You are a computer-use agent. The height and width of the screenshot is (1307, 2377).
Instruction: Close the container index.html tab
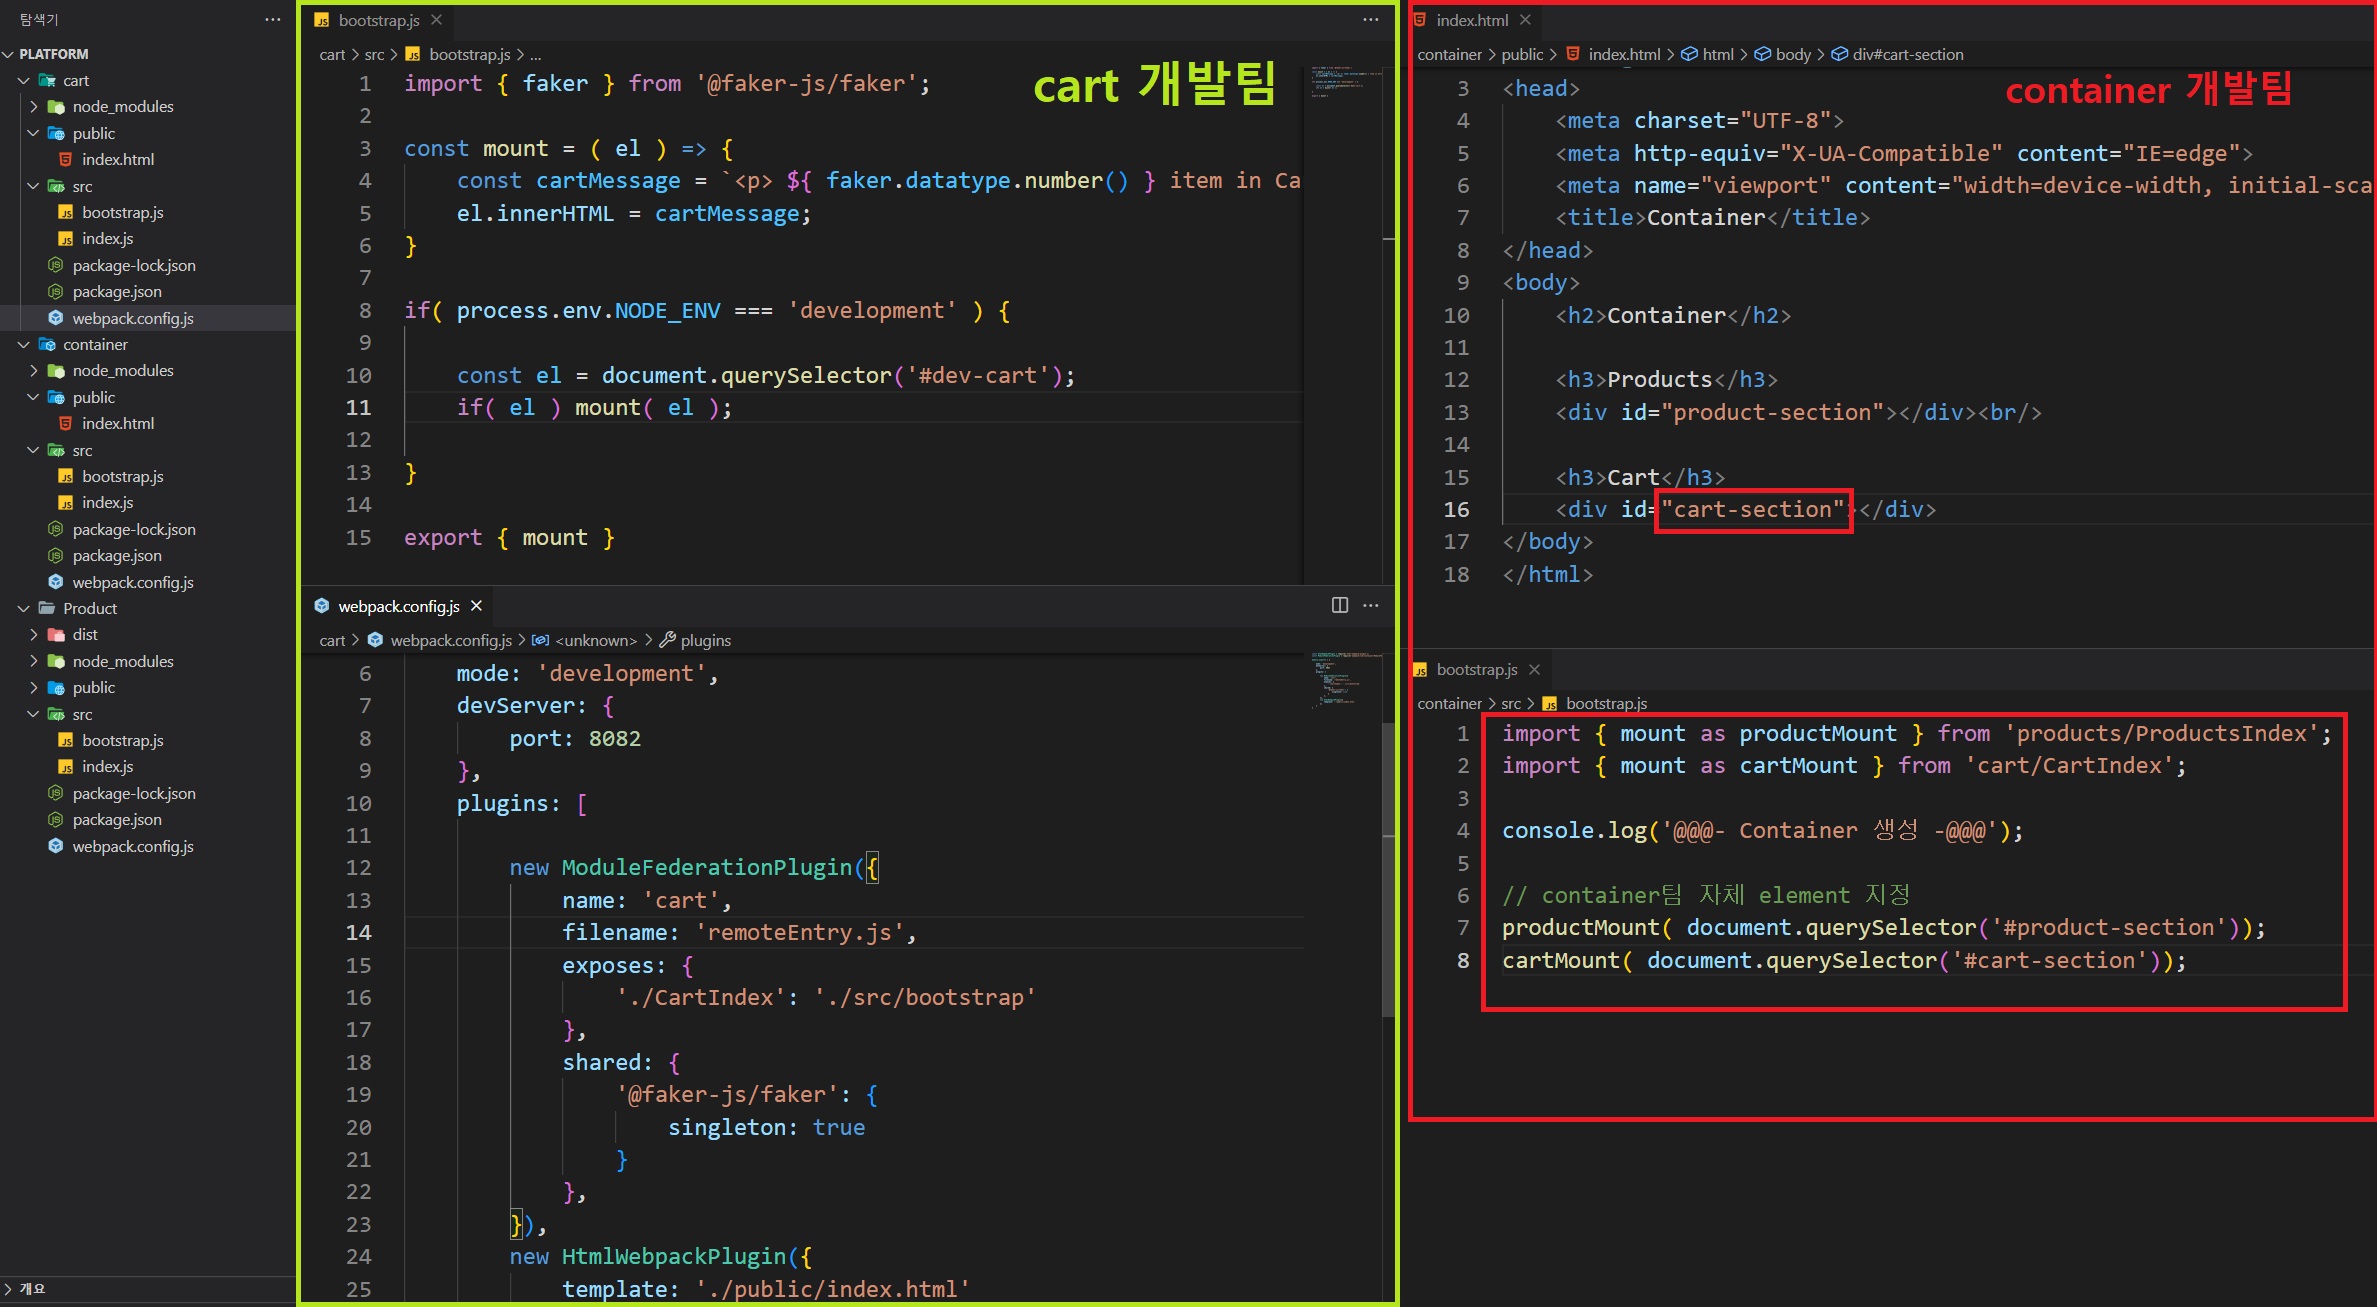point(1525,20)
